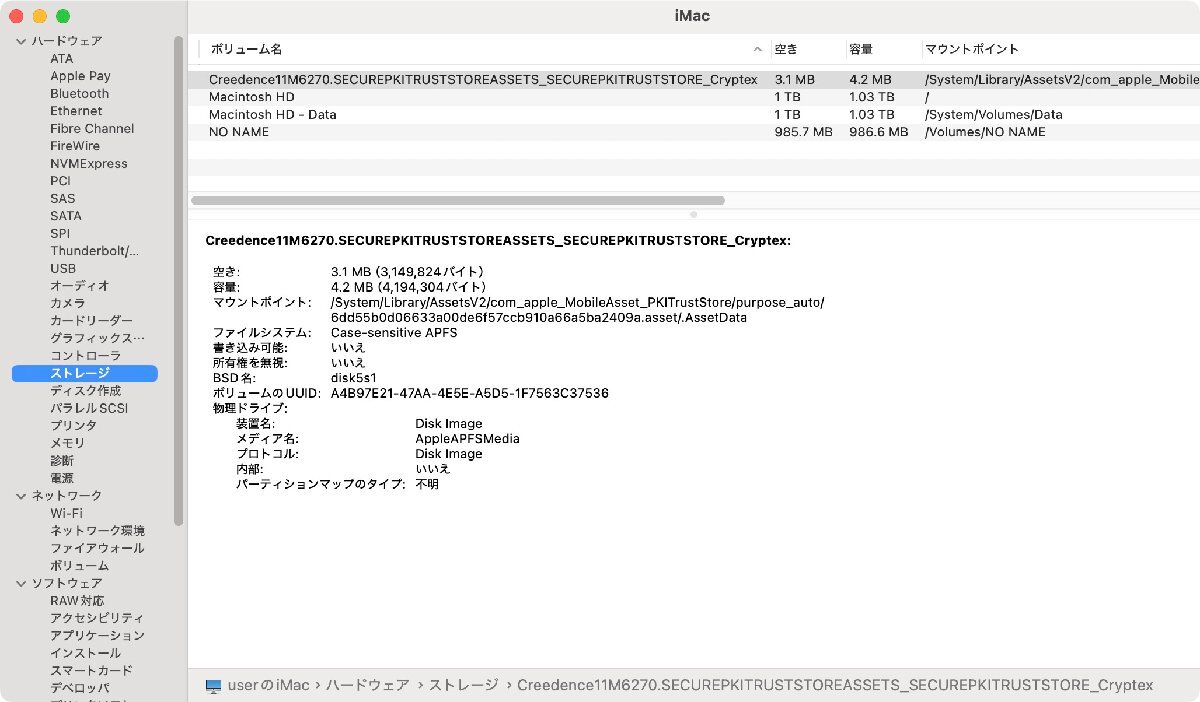The width and height of the screenshot is (1200, 702).
Task: Collapse the ネットワーク section in sidebar
Action: pos(21,496)
